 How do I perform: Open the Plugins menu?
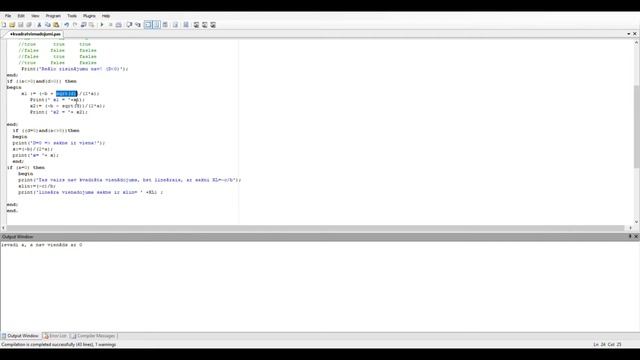(89, 16)
